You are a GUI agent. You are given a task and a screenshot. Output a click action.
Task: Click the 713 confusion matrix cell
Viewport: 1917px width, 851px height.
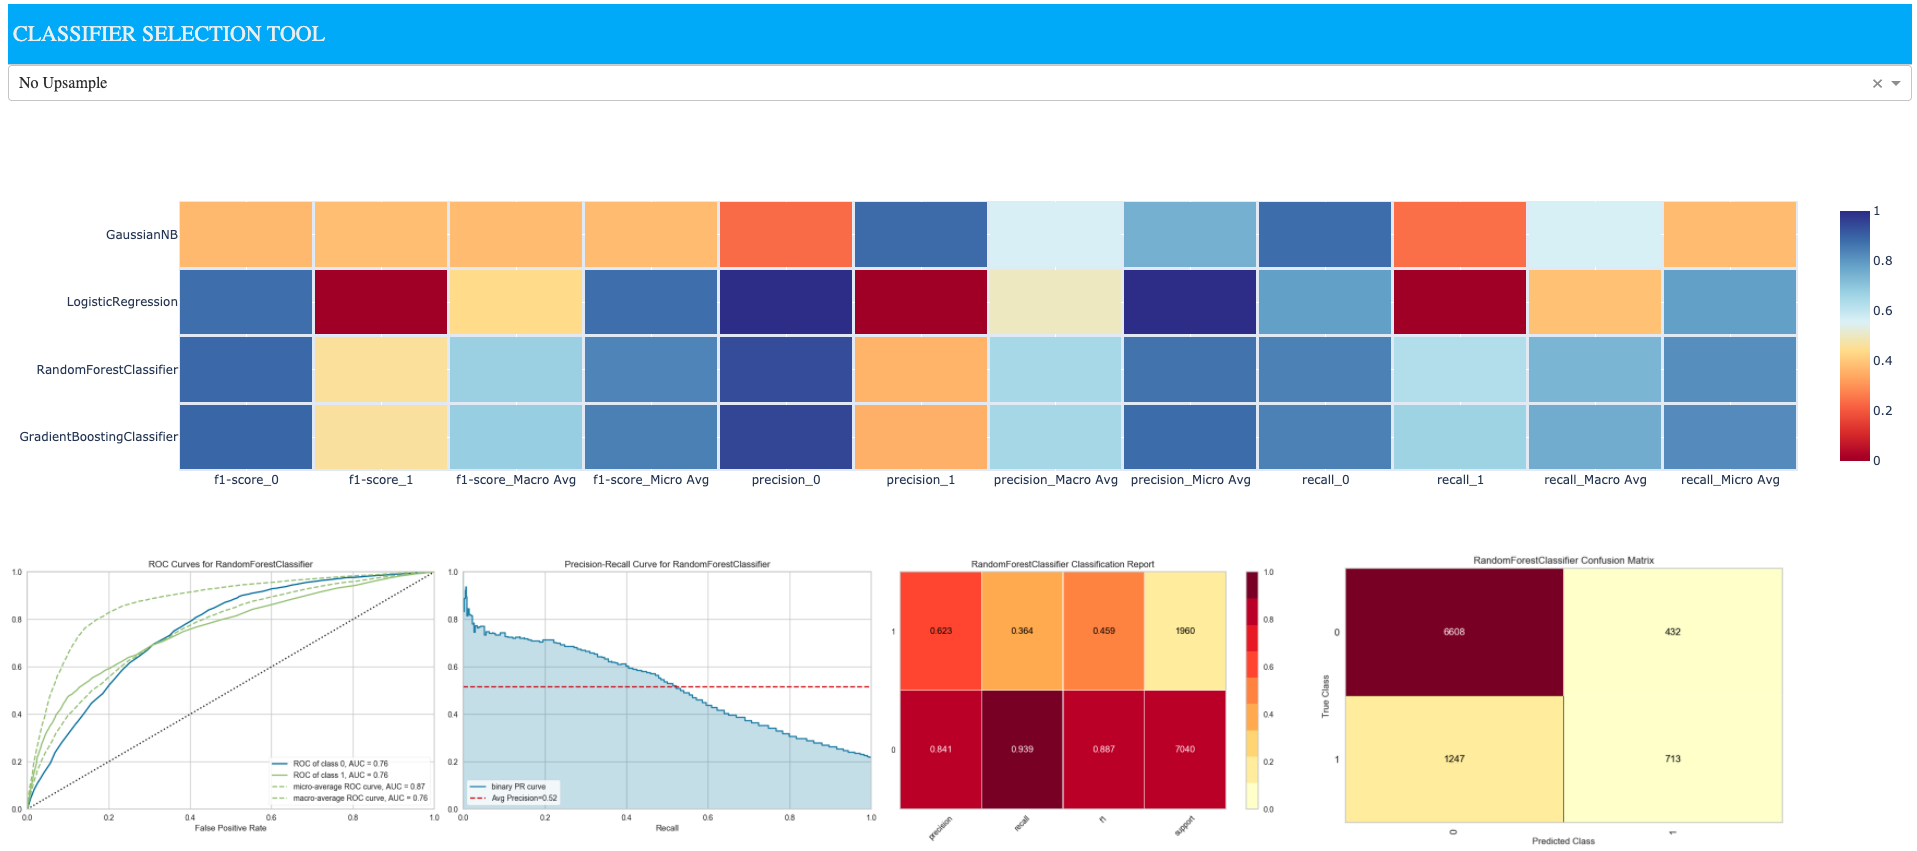click(1673, 759)
